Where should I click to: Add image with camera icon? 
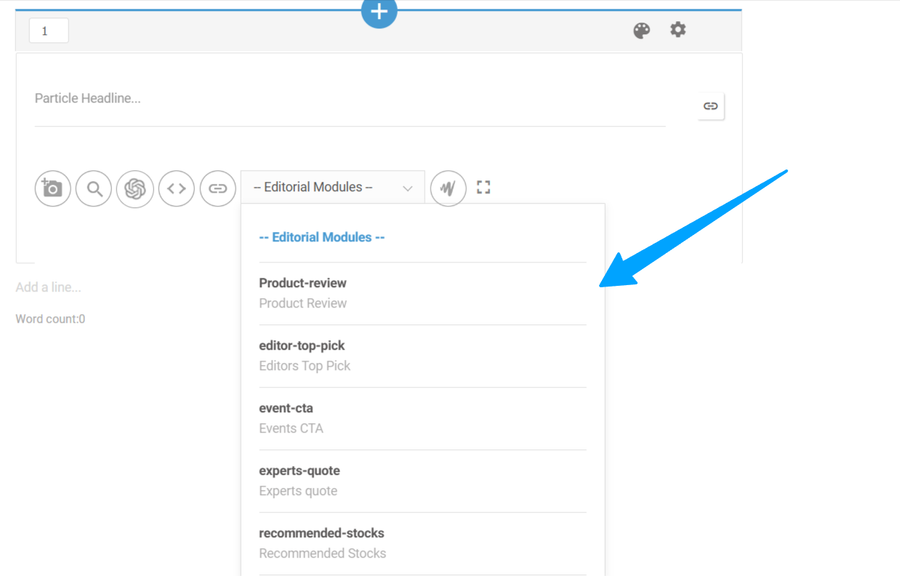coord(53,188)
